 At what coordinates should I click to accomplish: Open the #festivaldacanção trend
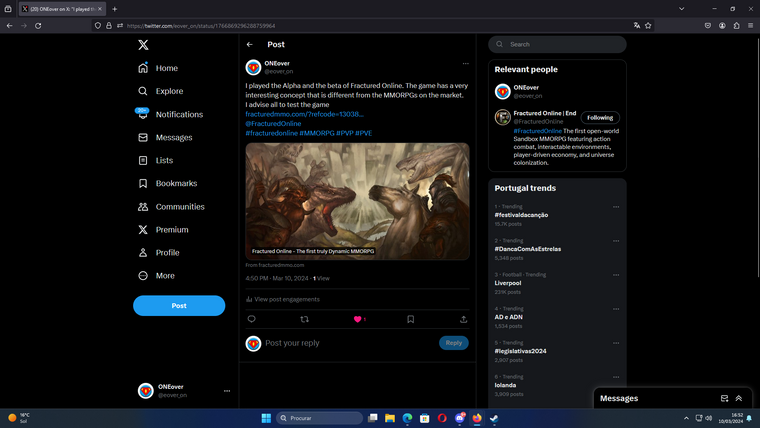[x=521, y=215]
